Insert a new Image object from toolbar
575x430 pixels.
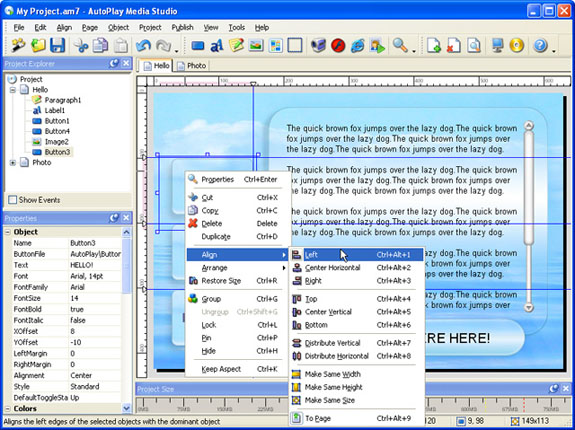[256, 46]
